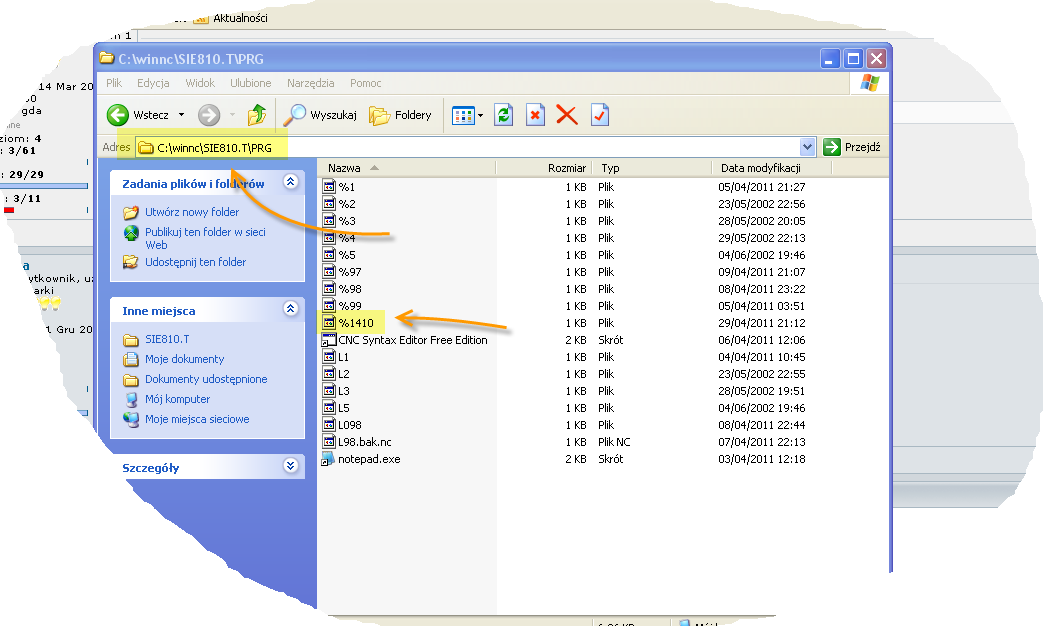Open the Widok menu

click(x=200, y=83)
